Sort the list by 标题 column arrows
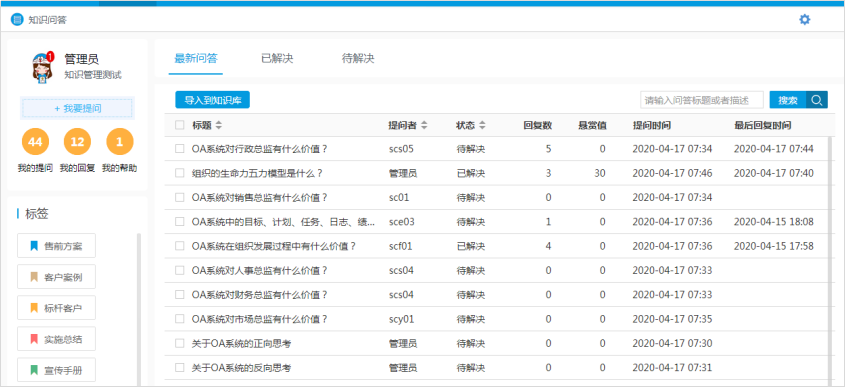 tap(219, 125)
